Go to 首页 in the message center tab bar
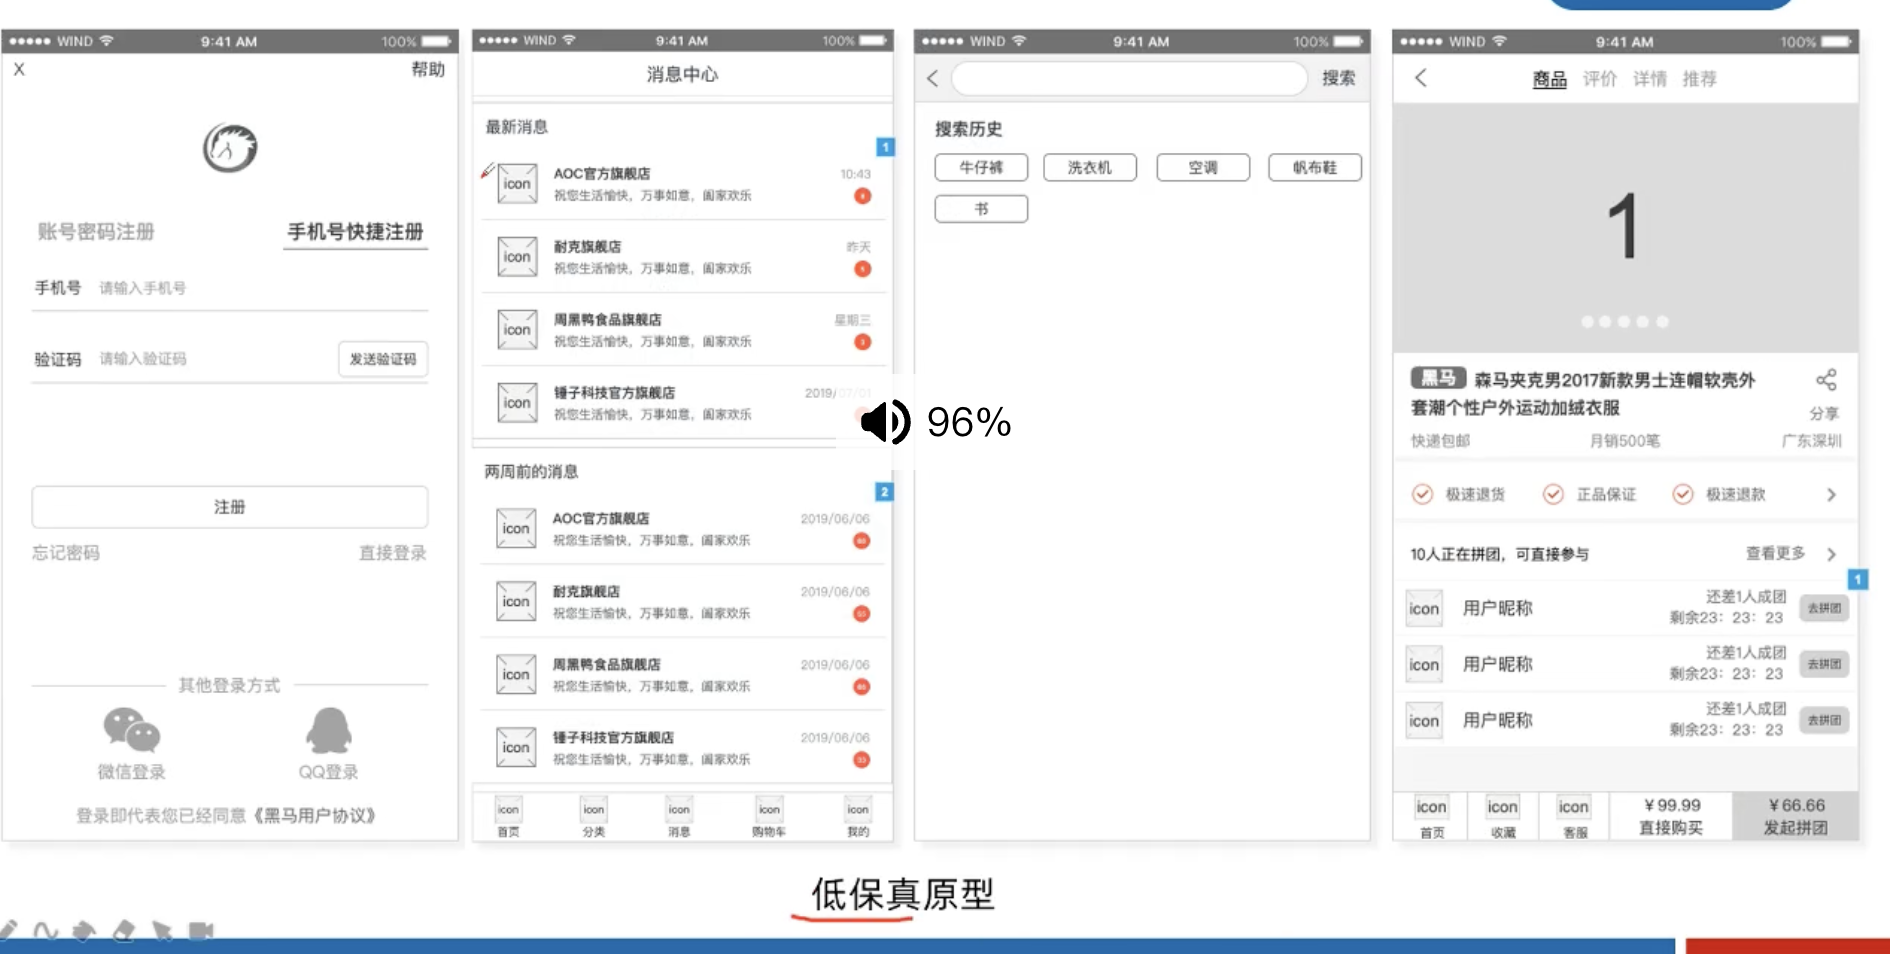This screenshot has height=954, width=1890. click(508, 817)
